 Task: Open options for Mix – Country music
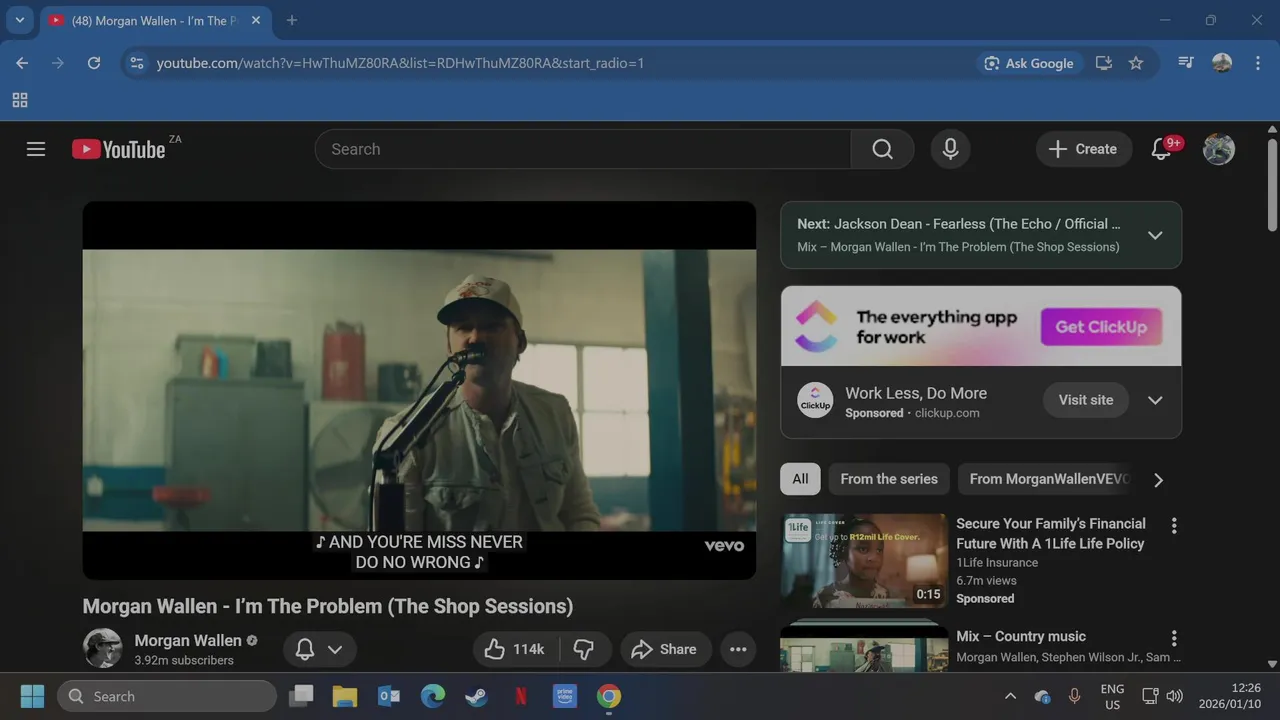coord(1174,638)
